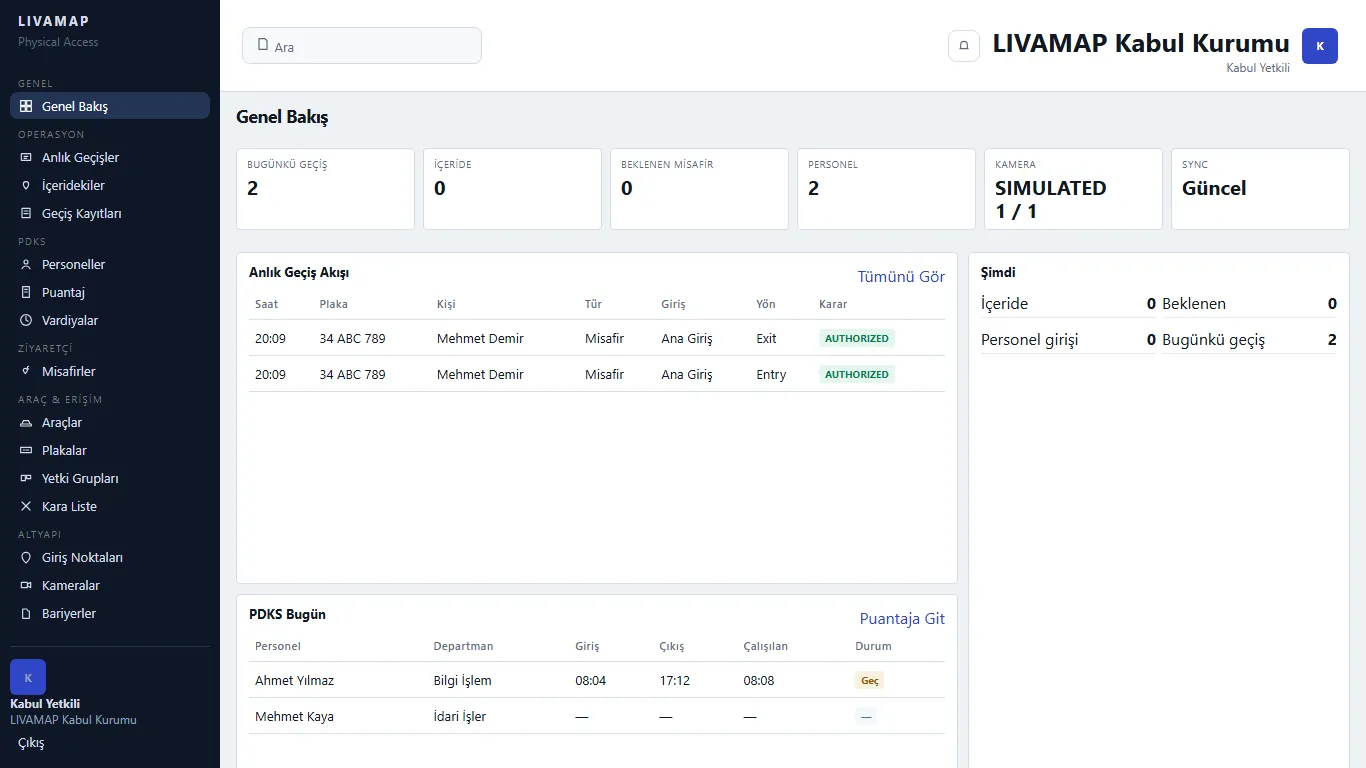Click the Kameralar camera icon
The height and width of the screenshot is (768, 1366).
point(26,585)
